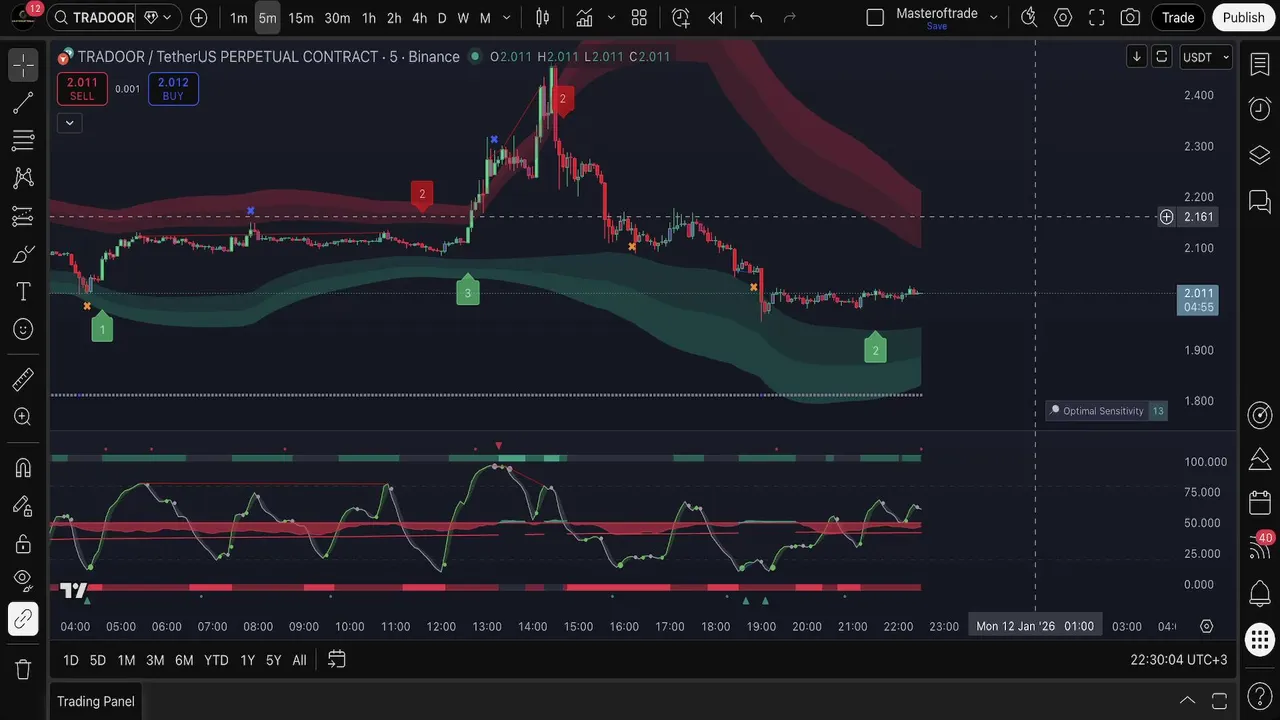Select the layout square icon
This screenshot has width=1280, height=720.
[875, 17]
